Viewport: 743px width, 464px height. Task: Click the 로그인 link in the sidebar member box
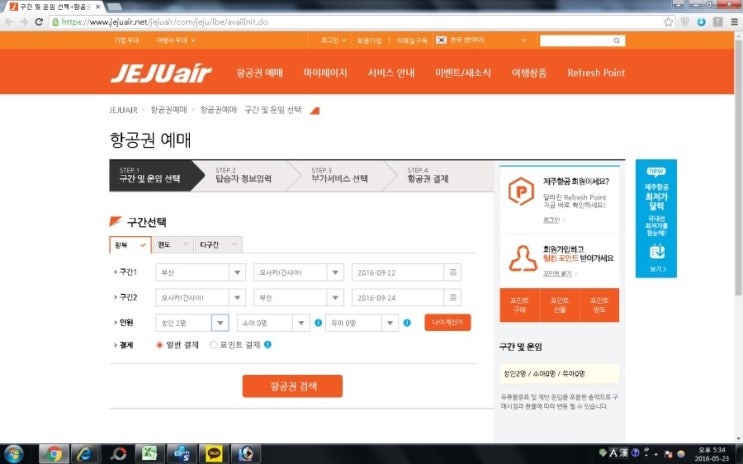[x=552, y=220]
